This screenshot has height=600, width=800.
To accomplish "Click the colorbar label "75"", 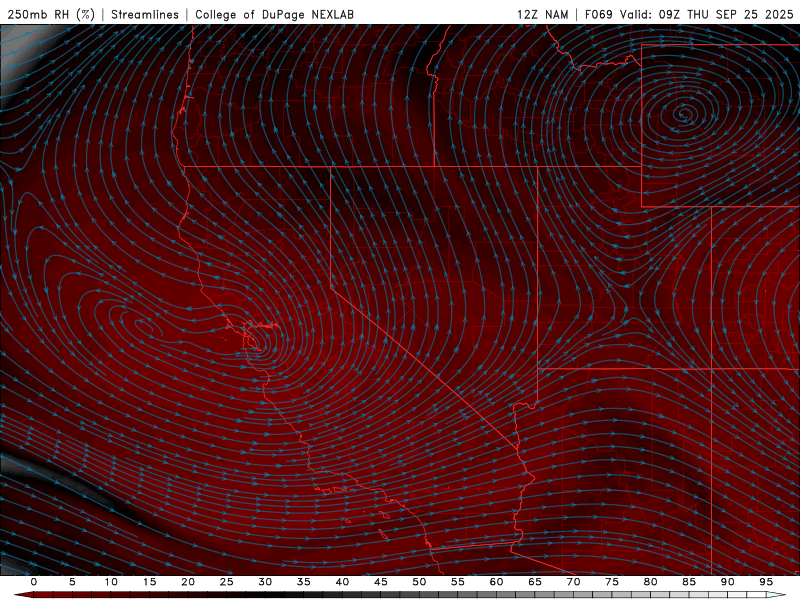I will 611,582.
